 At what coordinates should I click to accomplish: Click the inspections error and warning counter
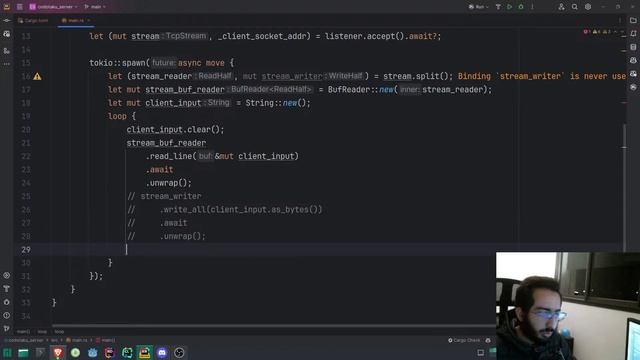point(598,32)
